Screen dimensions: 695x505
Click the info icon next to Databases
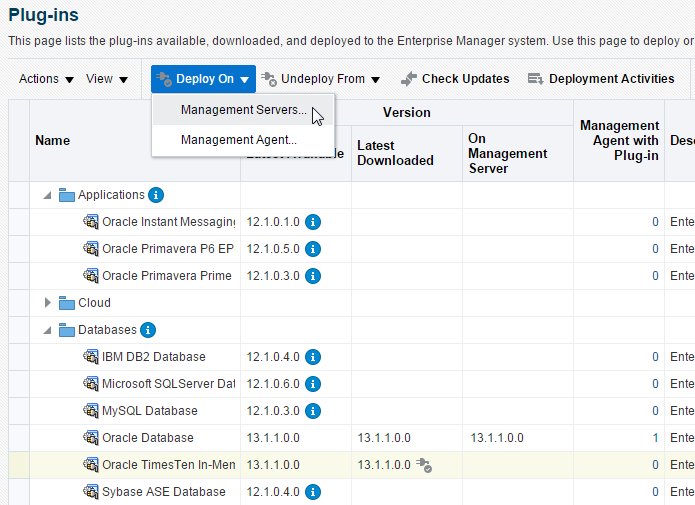click(x=148, y=330)
